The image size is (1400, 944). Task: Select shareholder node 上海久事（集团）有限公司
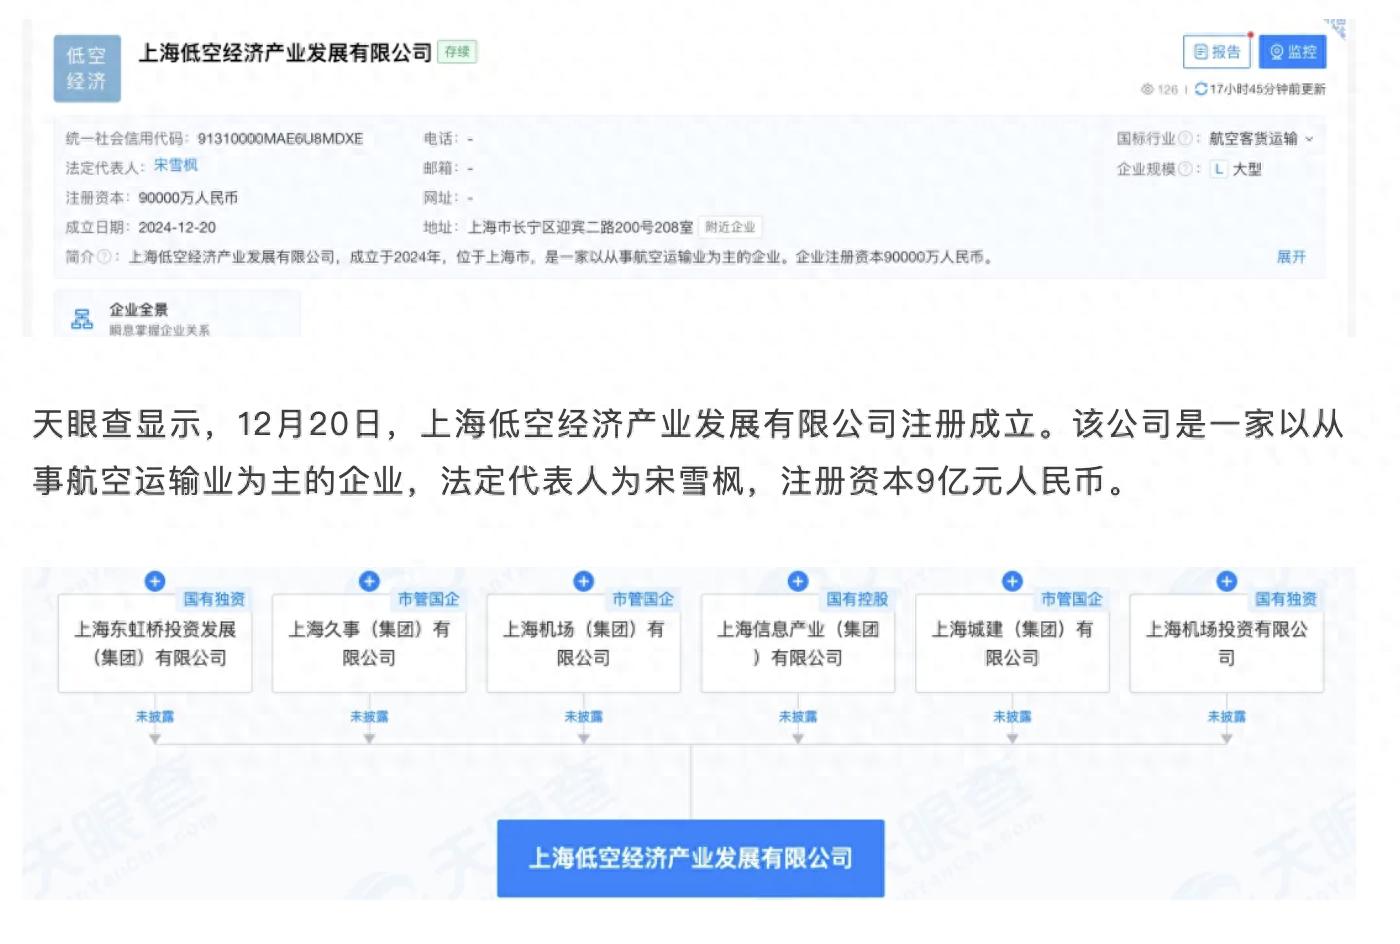(369, 643)
